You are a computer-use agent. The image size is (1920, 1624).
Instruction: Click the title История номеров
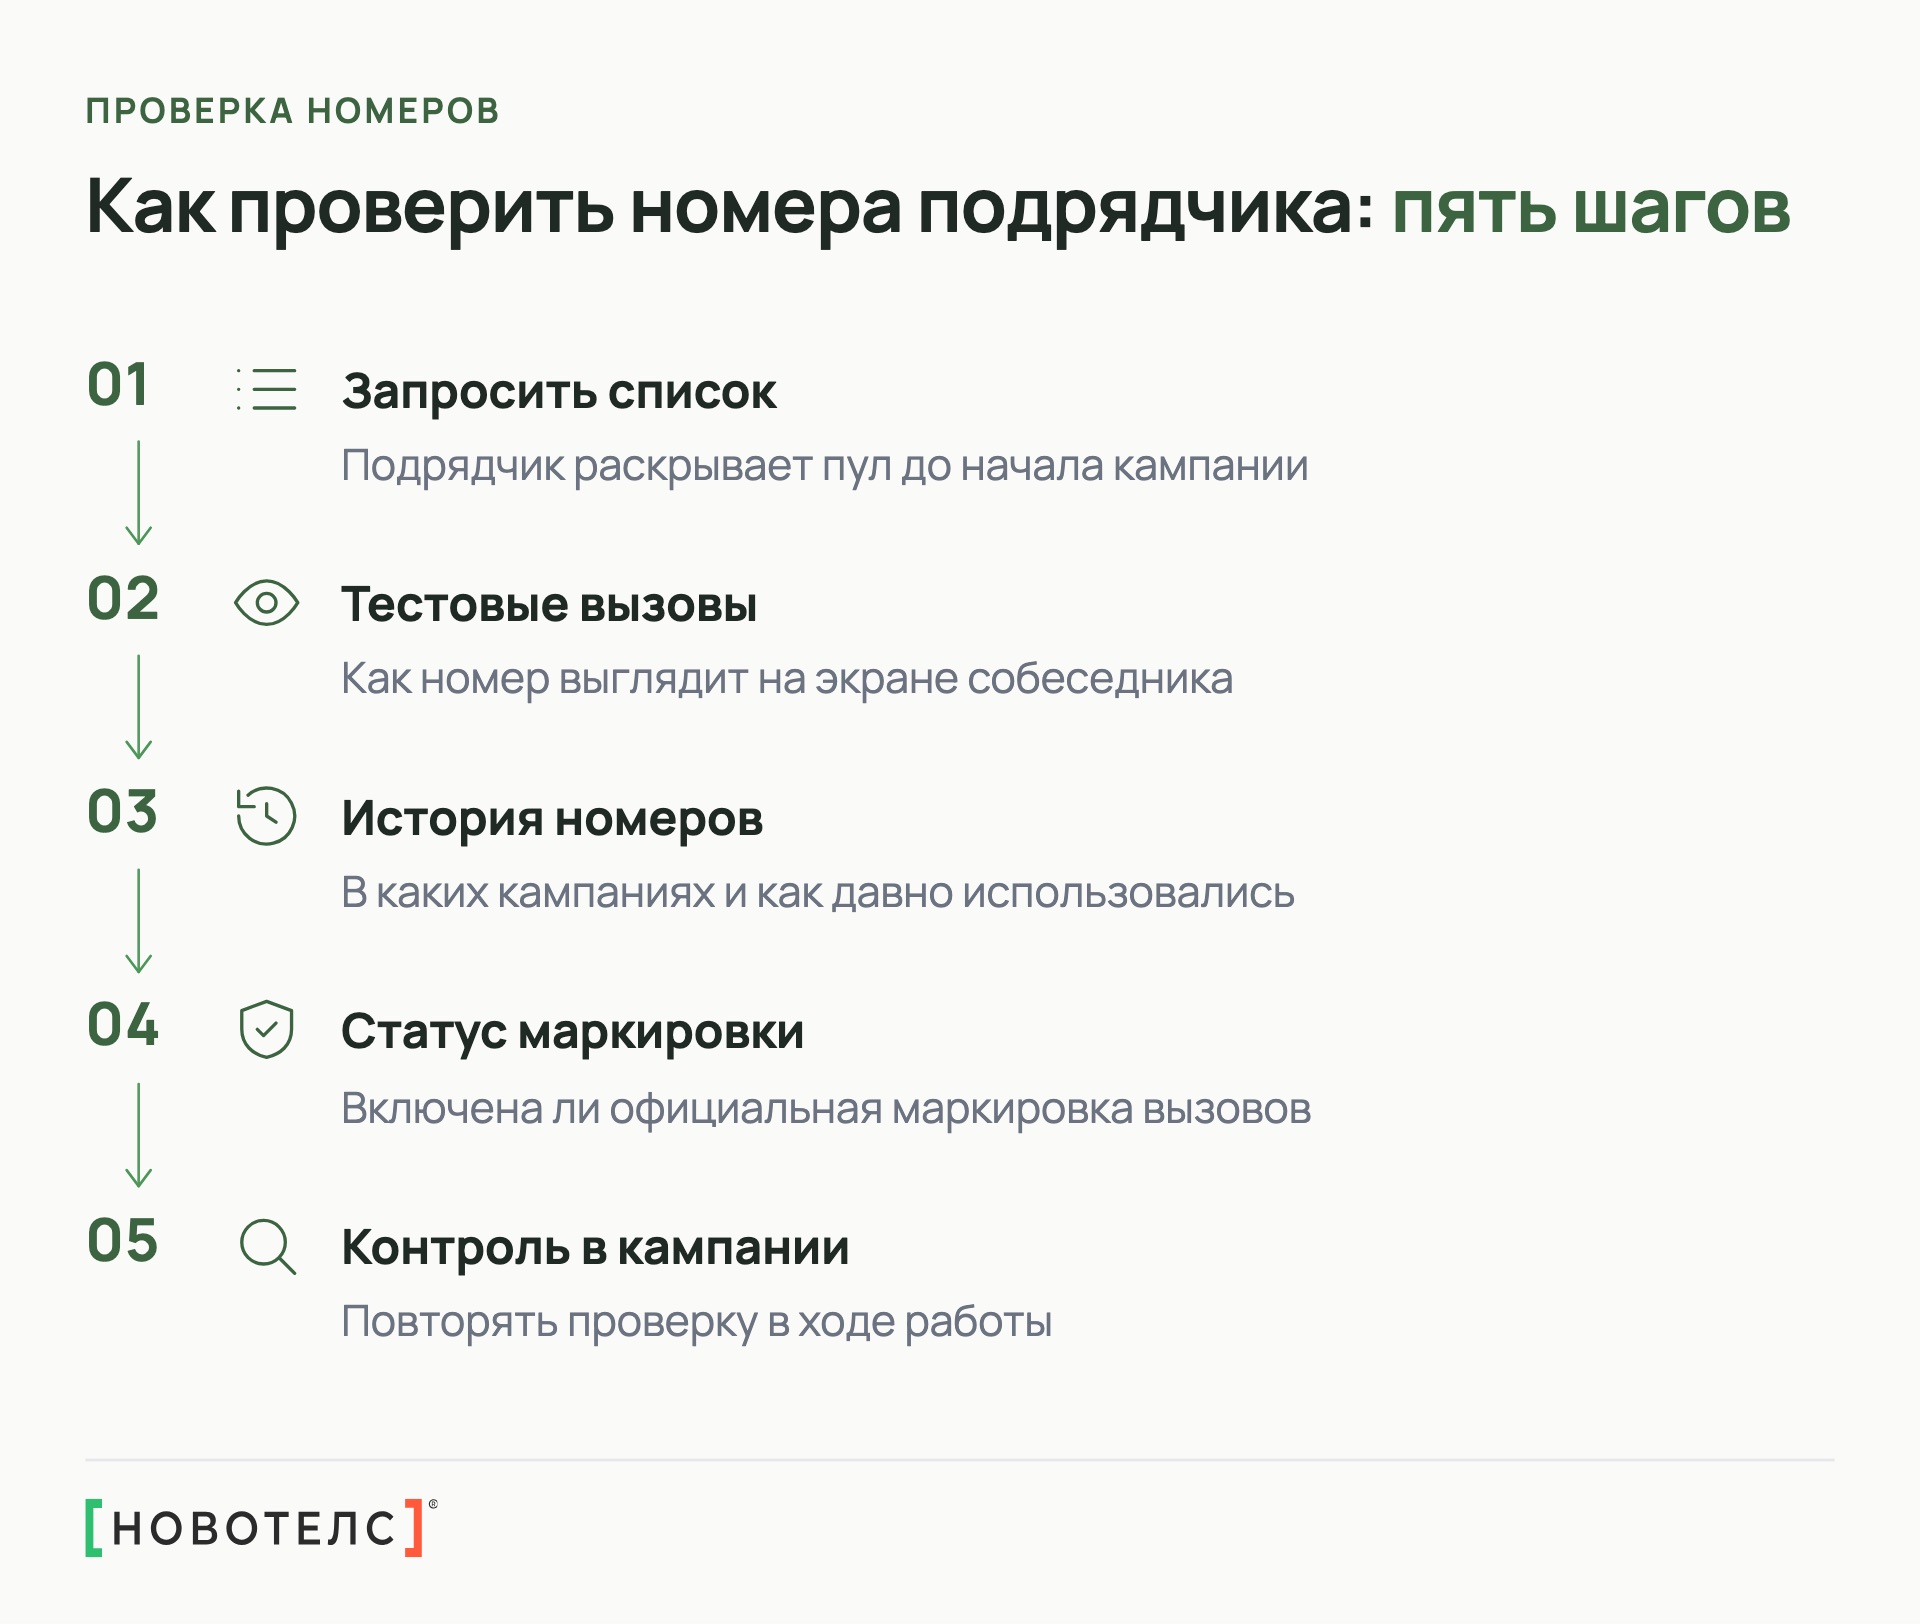point(552,819)
